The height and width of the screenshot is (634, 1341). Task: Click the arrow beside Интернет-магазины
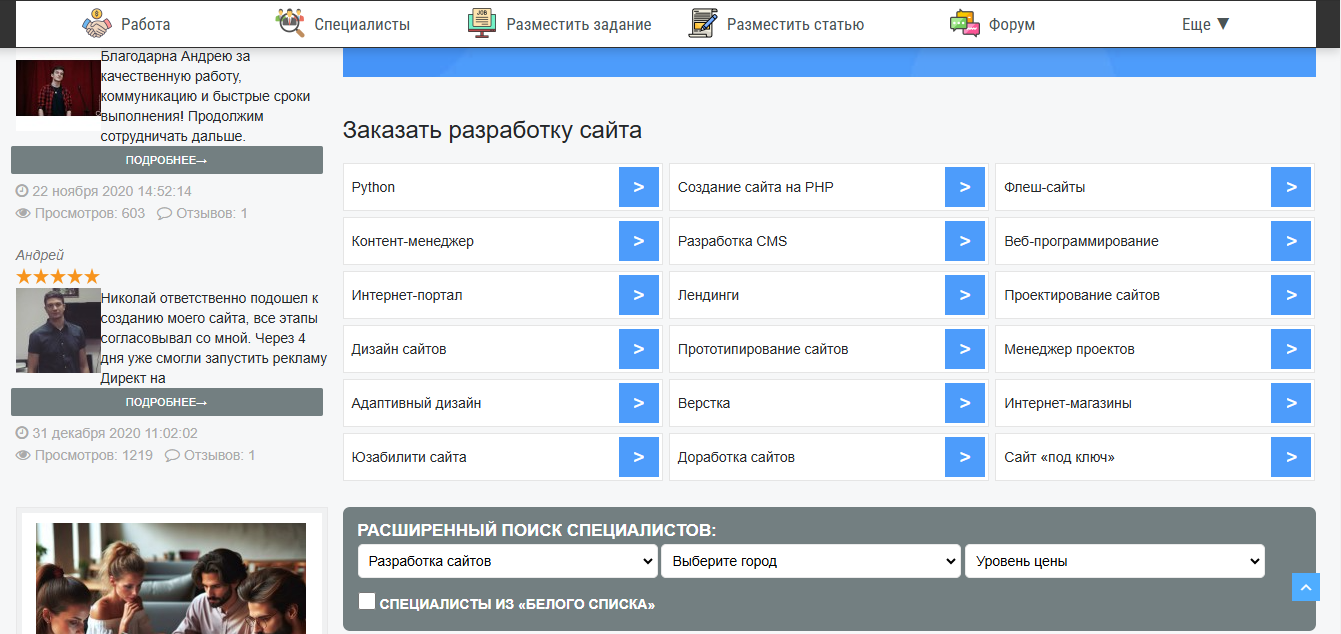(x=1291, y=403)
